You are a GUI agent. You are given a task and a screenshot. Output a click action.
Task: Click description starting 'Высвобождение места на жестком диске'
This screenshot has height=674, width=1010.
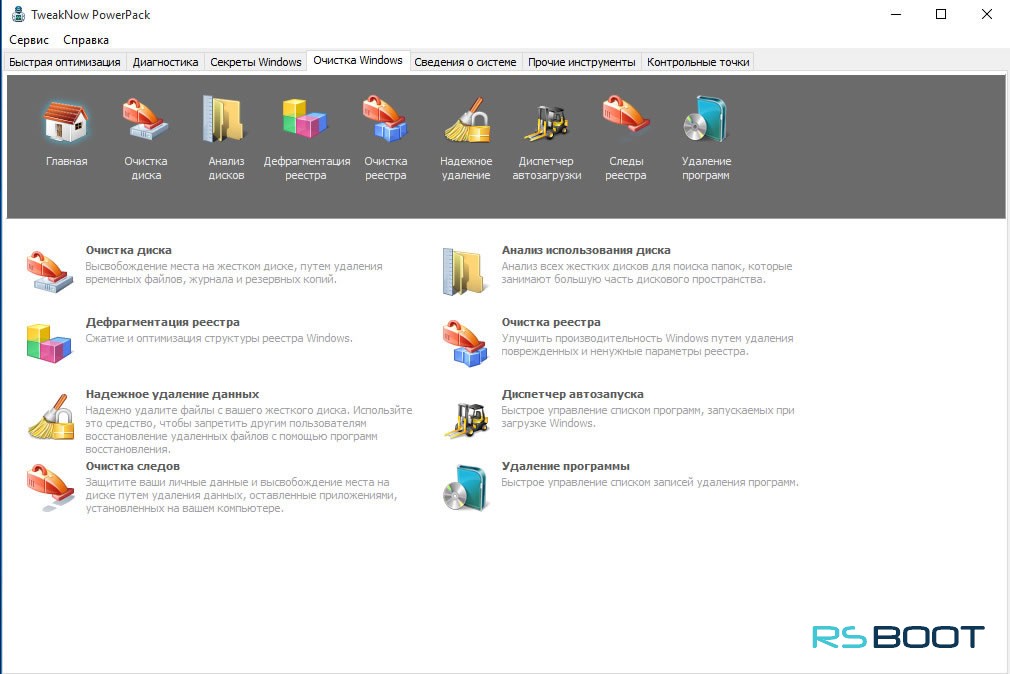click(x=234, y=273)
